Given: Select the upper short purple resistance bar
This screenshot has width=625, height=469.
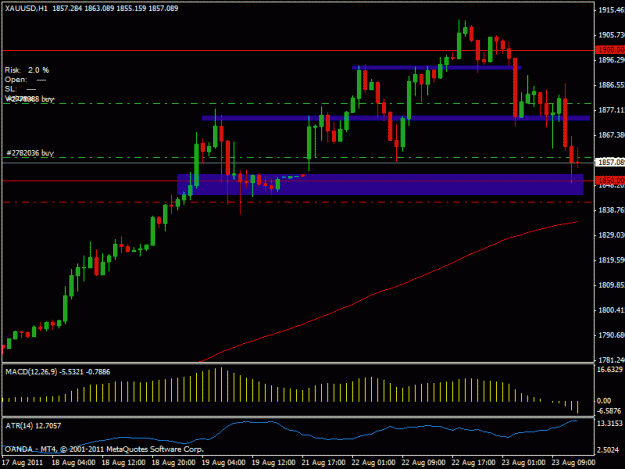Looking at the screenshot, I should point(436,68).
